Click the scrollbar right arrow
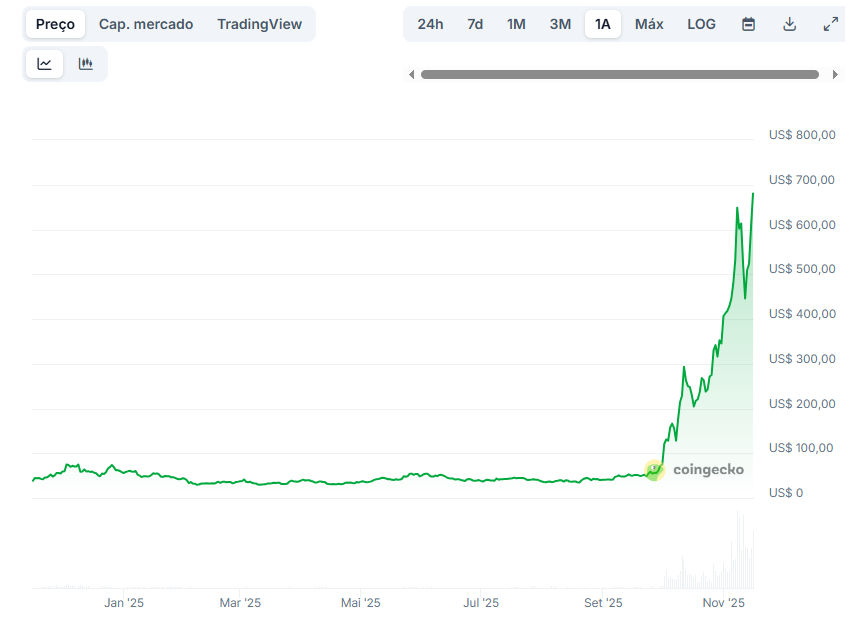The image size is (853, 629). click(835, 74)
